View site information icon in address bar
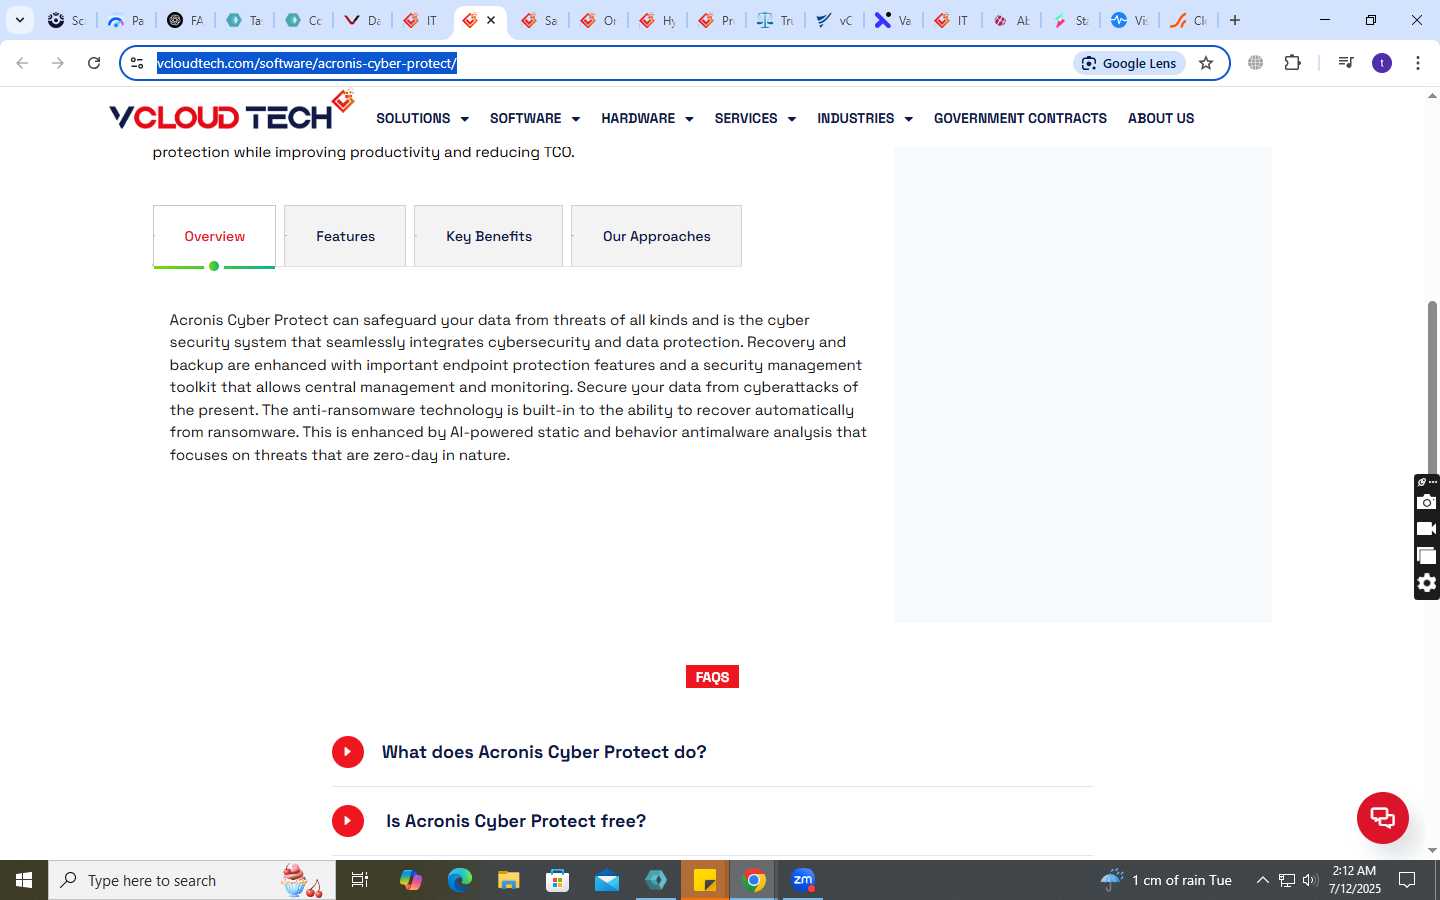The width and height of the screenshot is (1440, 900). [x=137, y=63]
